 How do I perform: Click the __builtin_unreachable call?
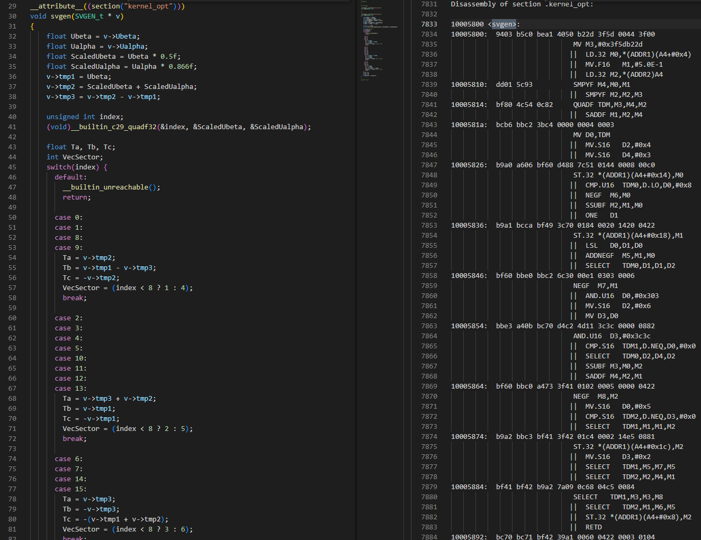(109, 187)
